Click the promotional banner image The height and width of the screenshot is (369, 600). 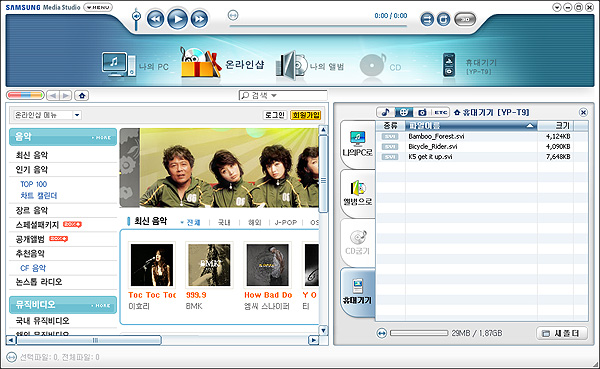click(x=219, y=168)
